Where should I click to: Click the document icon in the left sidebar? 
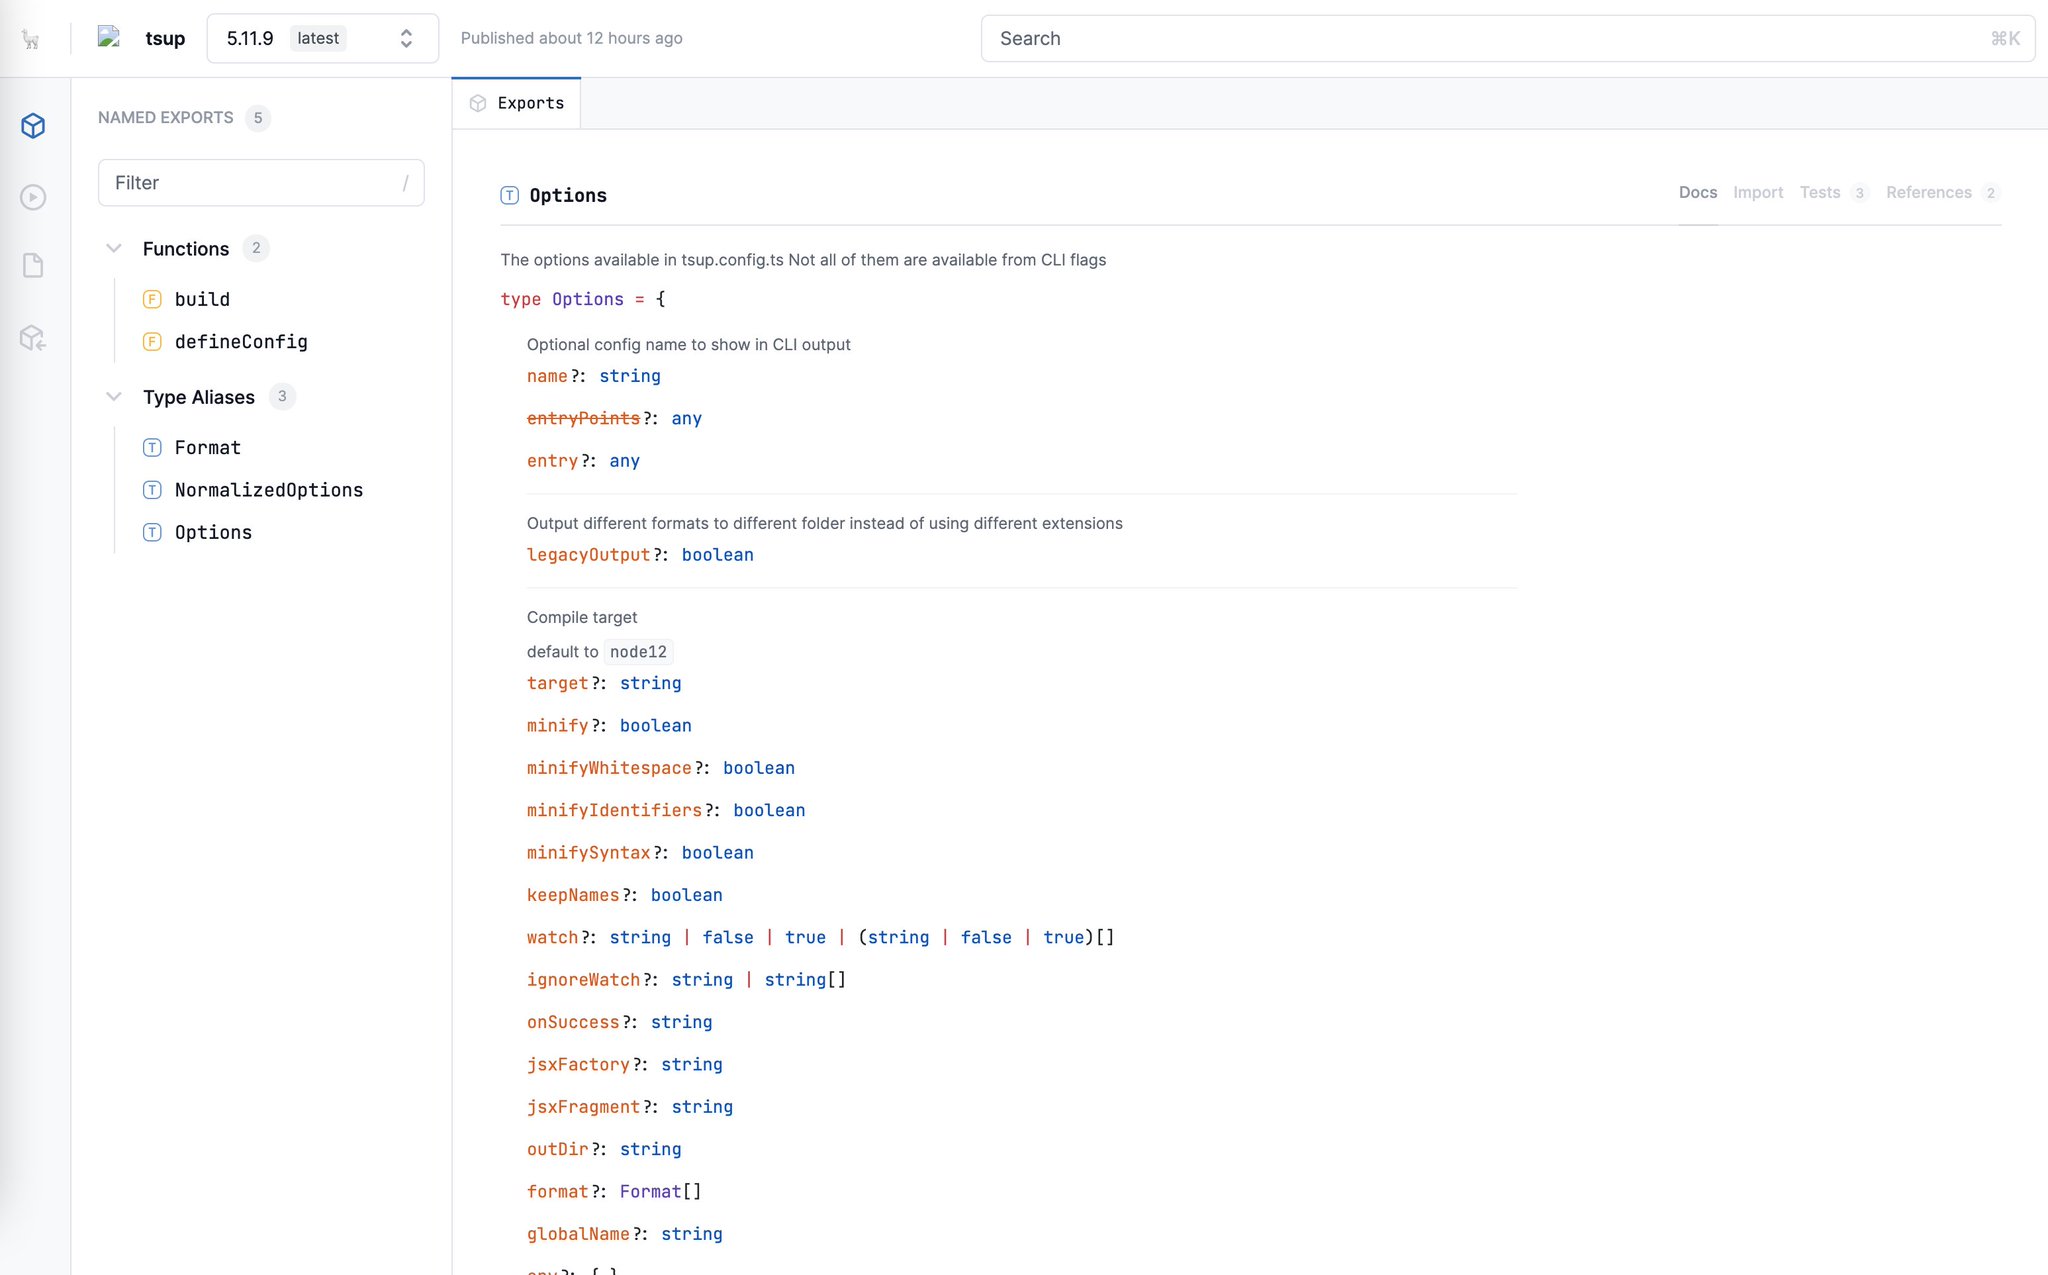(33, 265)
